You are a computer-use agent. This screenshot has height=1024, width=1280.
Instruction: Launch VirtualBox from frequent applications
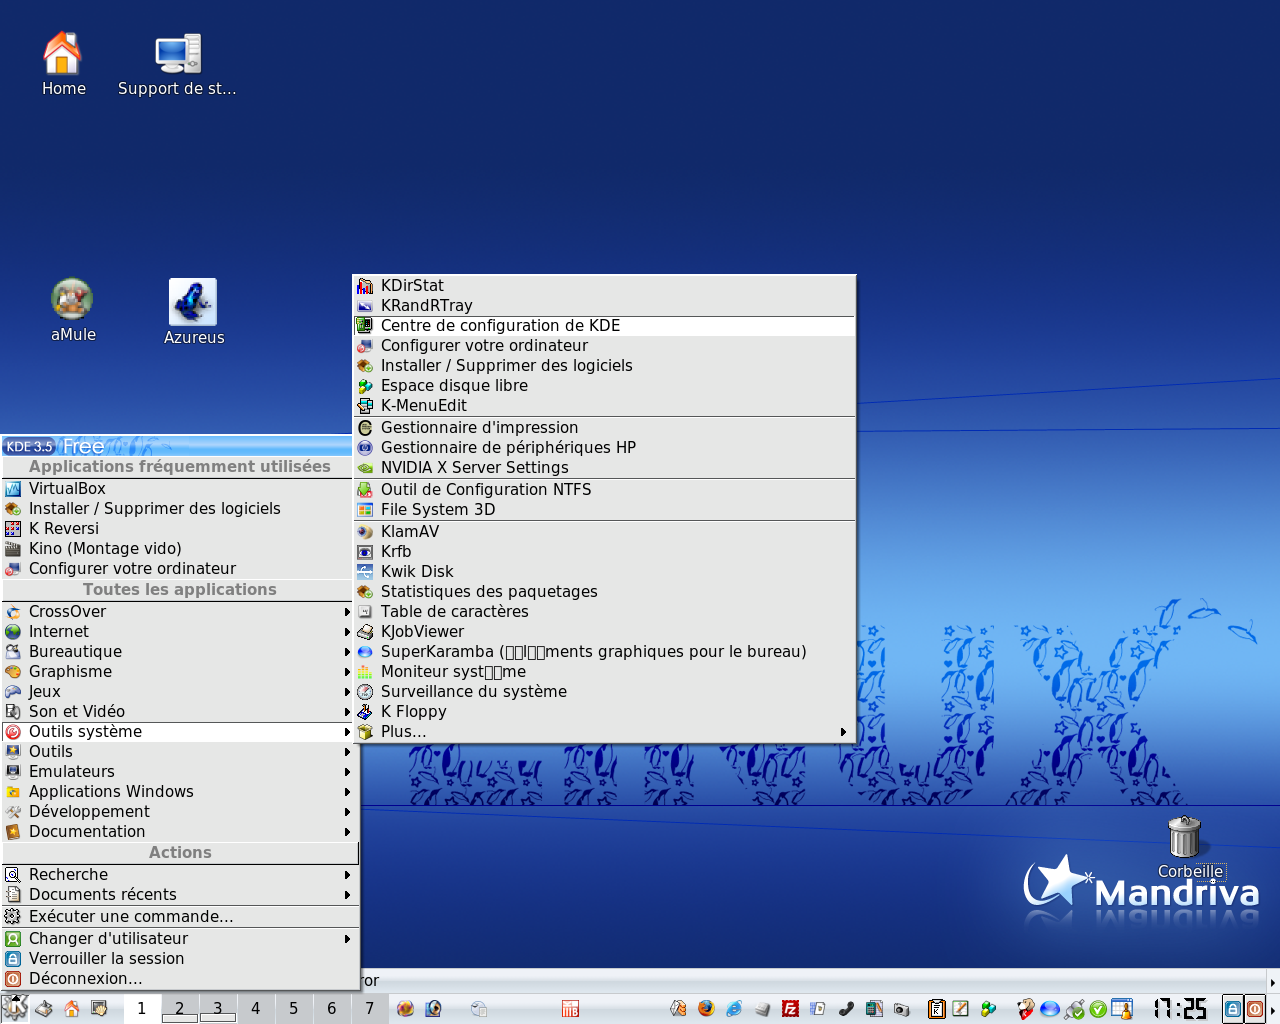(x=179, y=489)
